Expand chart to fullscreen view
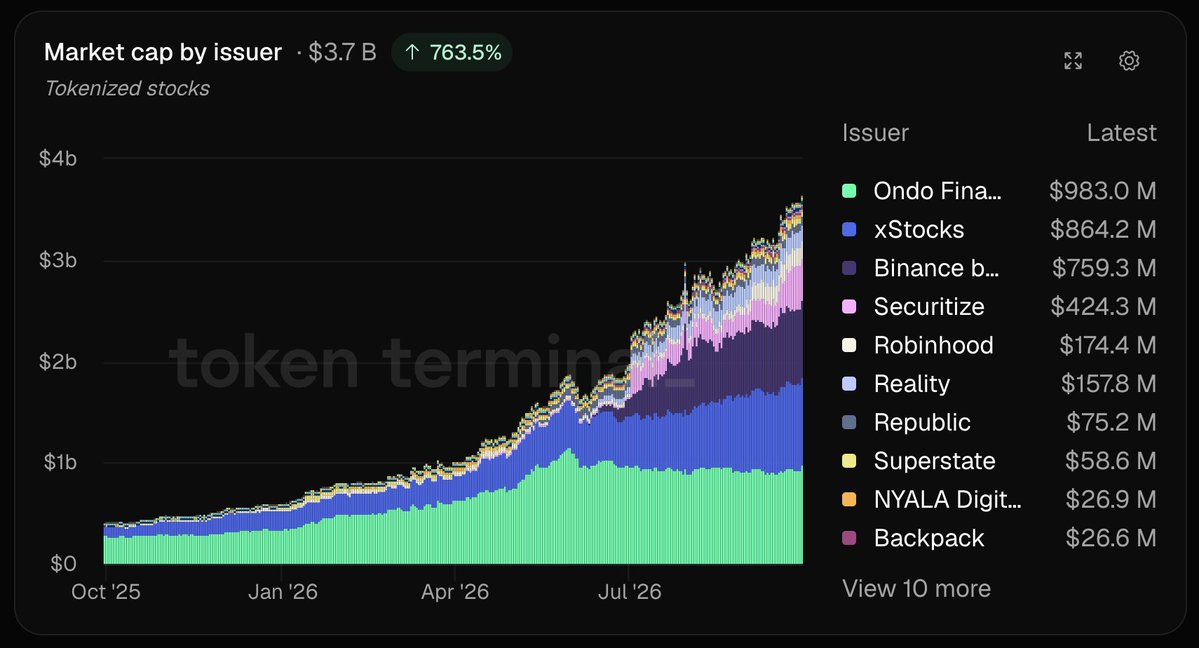This screenshot has height=648, width=1199. (1073, 60)
